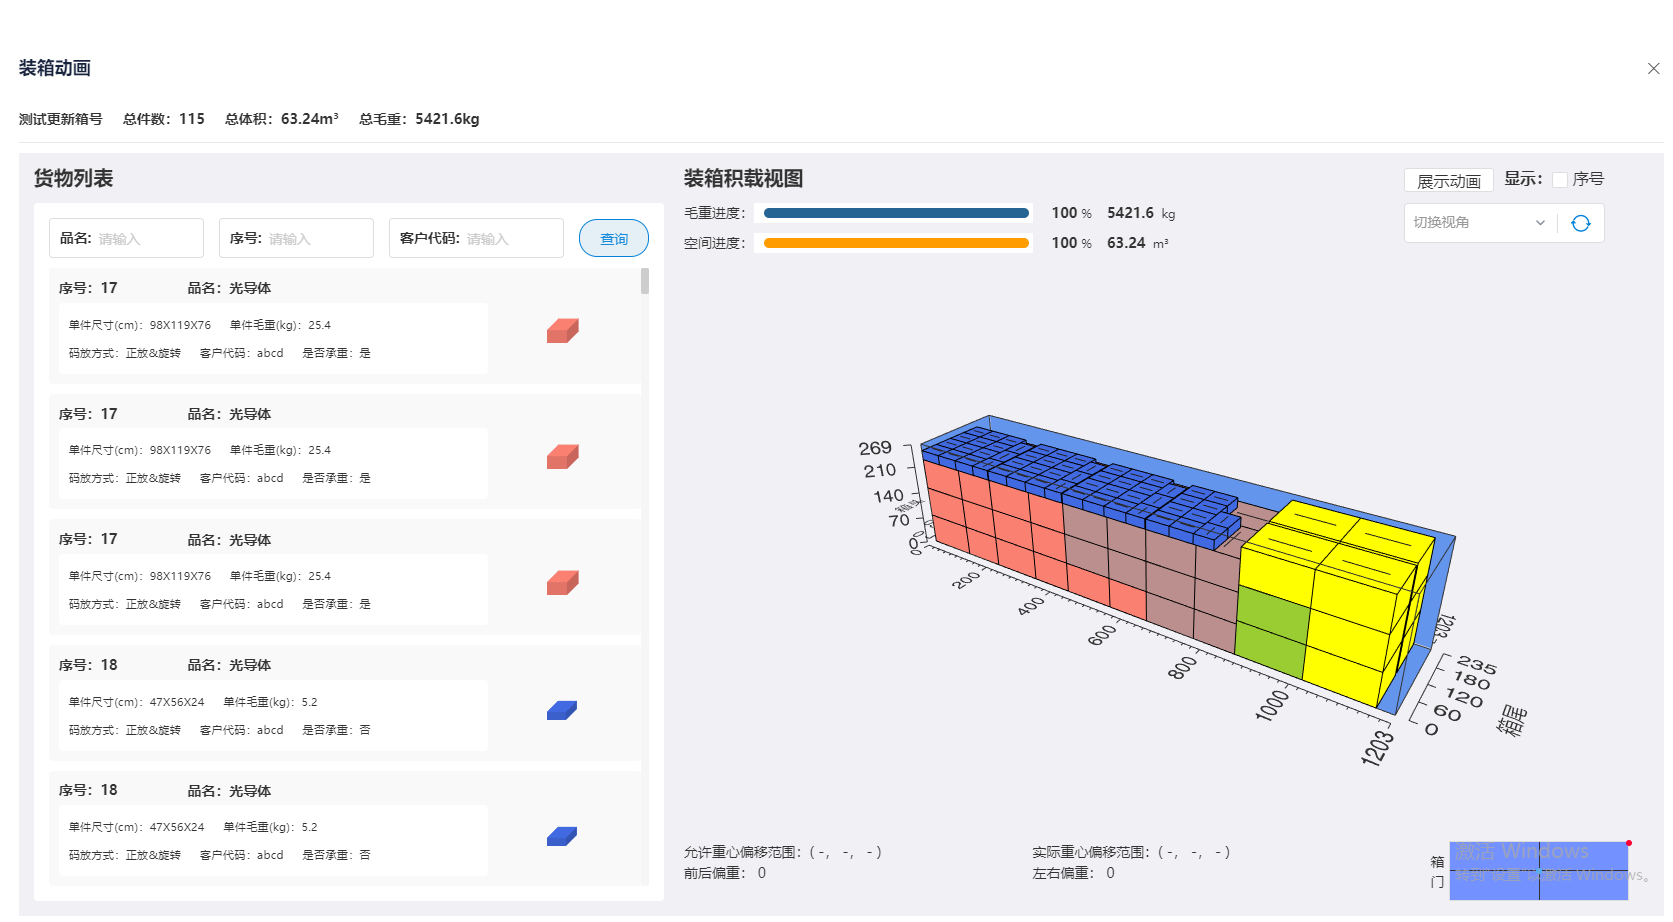Click the 毛重进度 progress bar
The image size is (1673, 922).
coord(896,213)
